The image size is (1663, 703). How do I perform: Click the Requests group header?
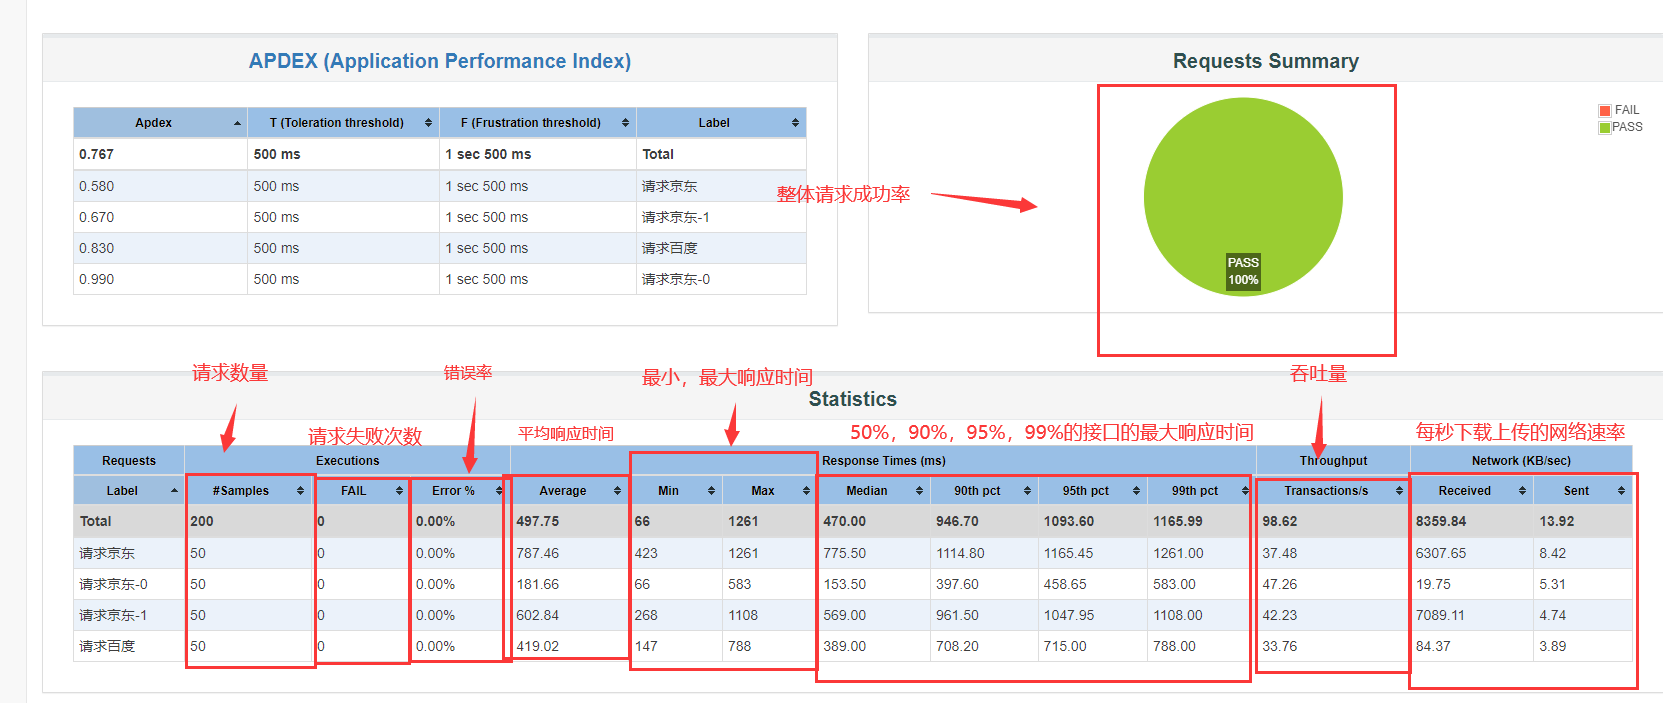tap(129, 461)
